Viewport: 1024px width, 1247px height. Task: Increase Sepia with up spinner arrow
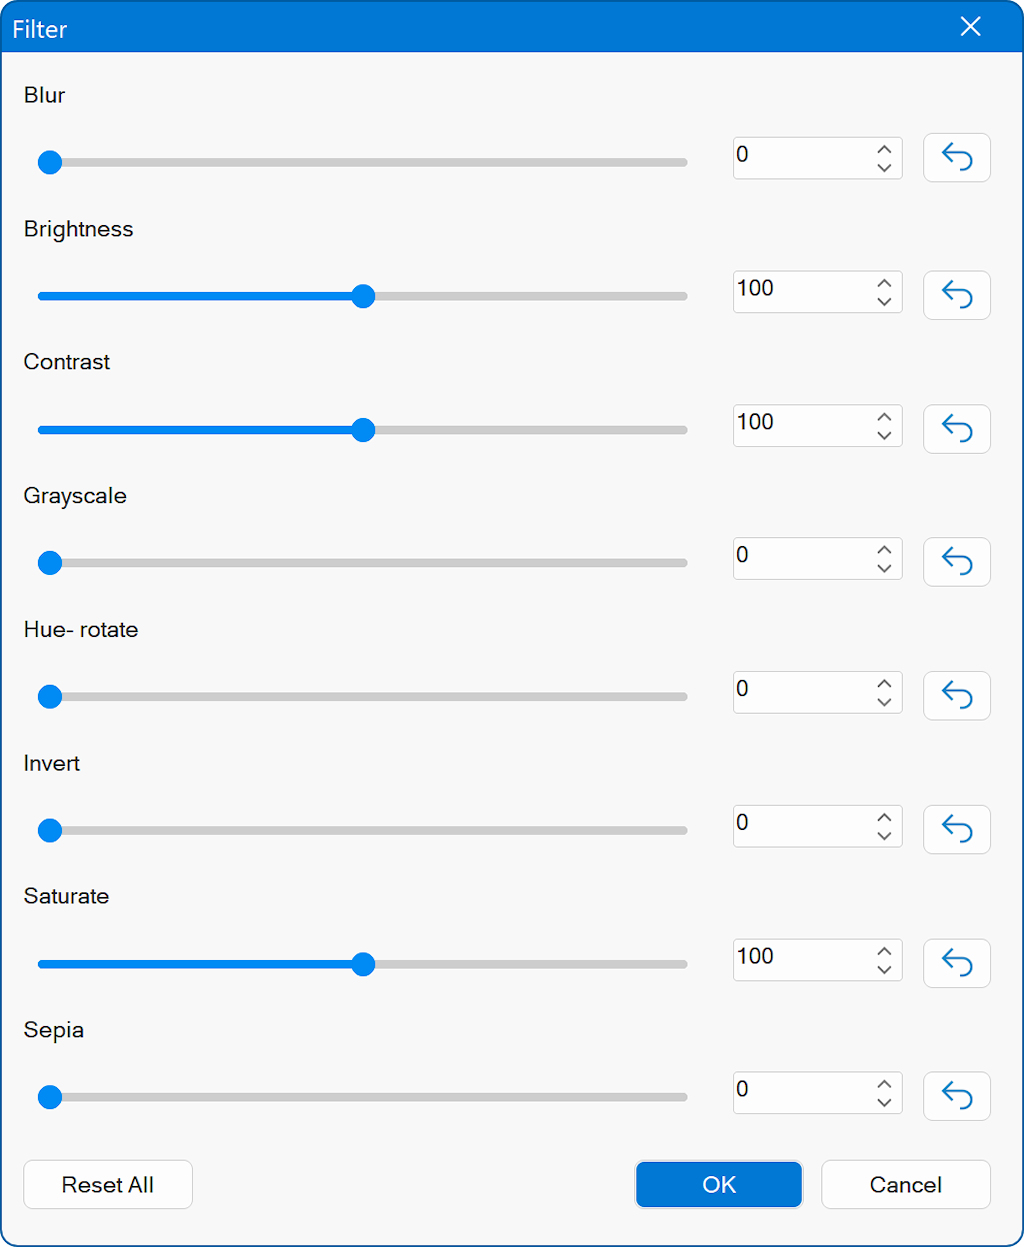click(884, 1084)
